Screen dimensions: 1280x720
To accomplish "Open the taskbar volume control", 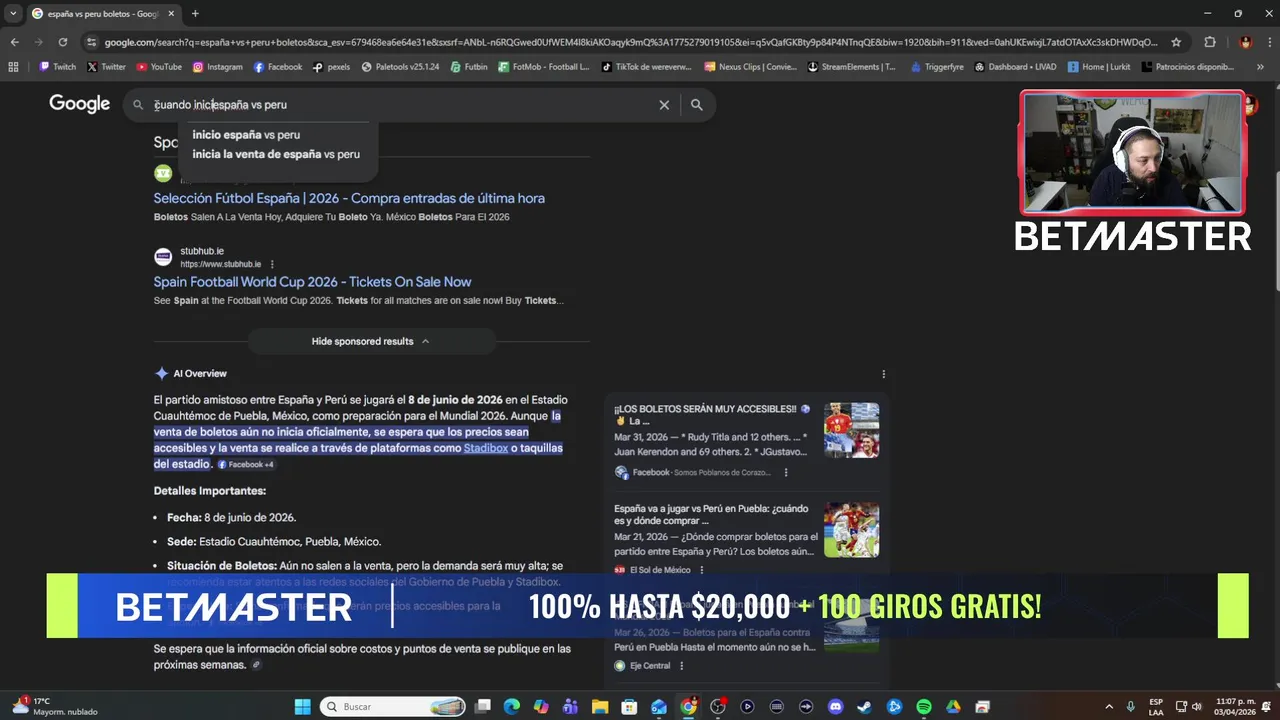I will (1197, 707).
